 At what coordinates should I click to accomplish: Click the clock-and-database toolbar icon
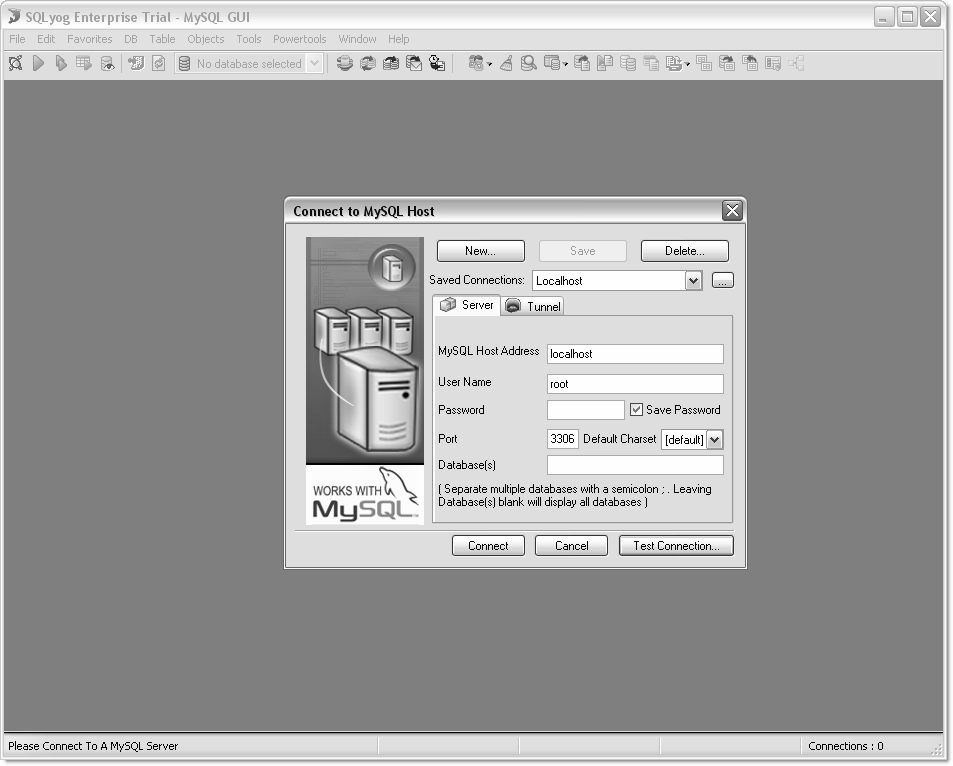click(437, 63)
